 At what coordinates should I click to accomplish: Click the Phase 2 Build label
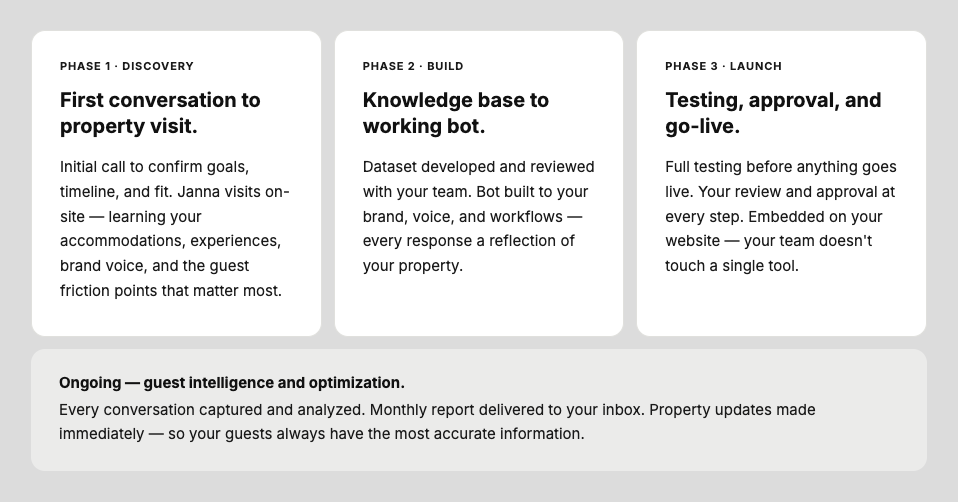click(413, 66)
